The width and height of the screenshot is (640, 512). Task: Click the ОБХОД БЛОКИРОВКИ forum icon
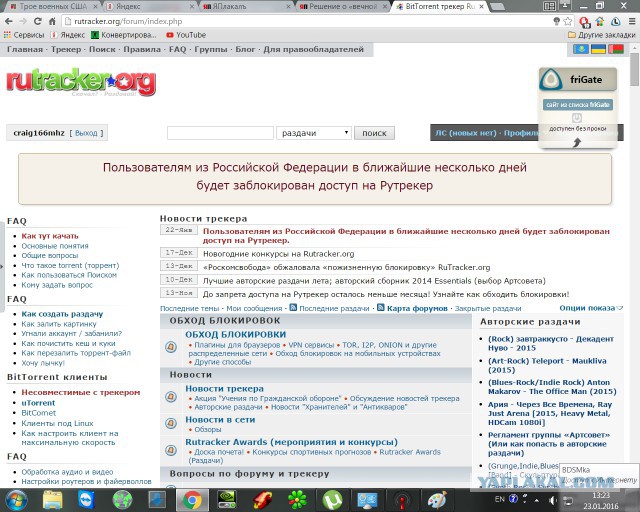coord(171,347)
